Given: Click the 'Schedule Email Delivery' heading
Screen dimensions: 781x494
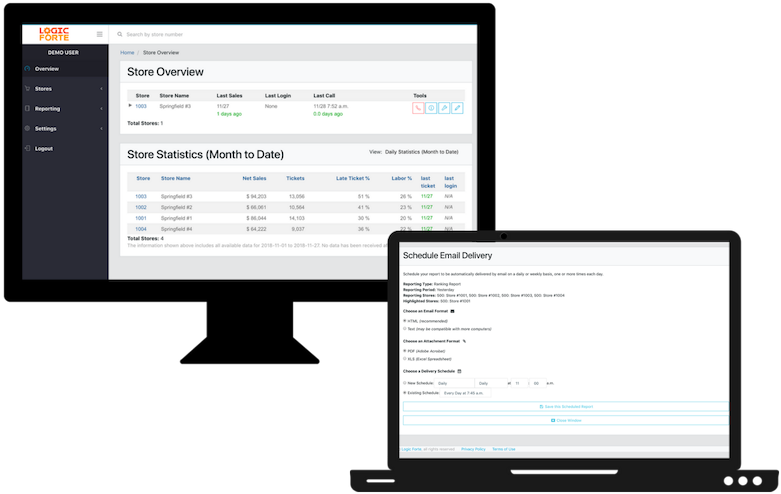Looking at the screenshot, I should tap(447, 255).
